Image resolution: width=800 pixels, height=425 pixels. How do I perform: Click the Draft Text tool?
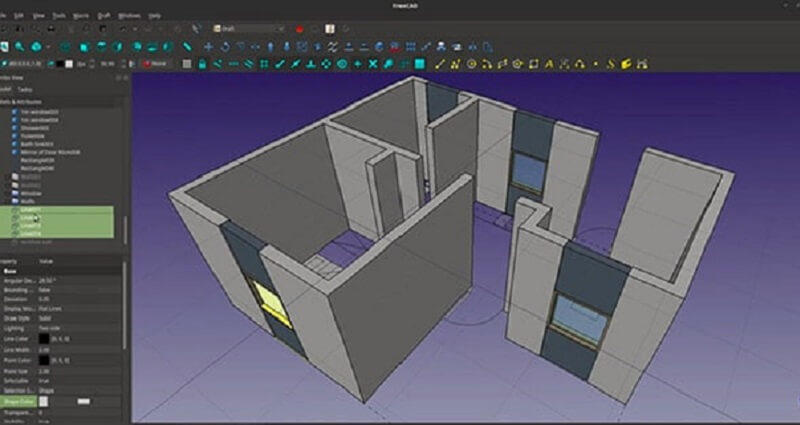[x=549, y=64]
